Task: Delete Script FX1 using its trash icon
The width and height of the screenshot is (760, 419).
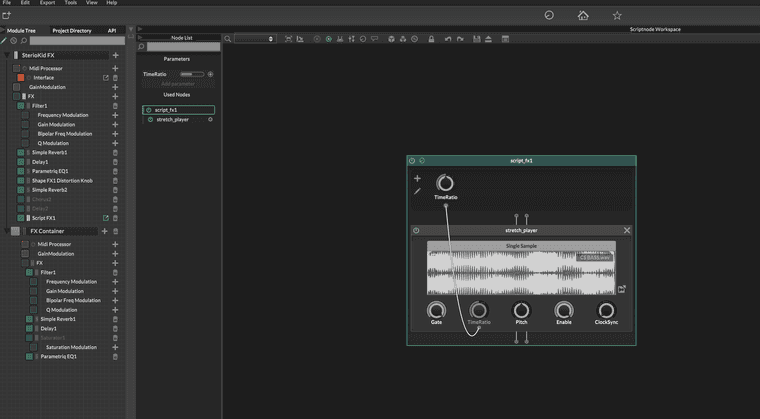Action: click(115, 217)
